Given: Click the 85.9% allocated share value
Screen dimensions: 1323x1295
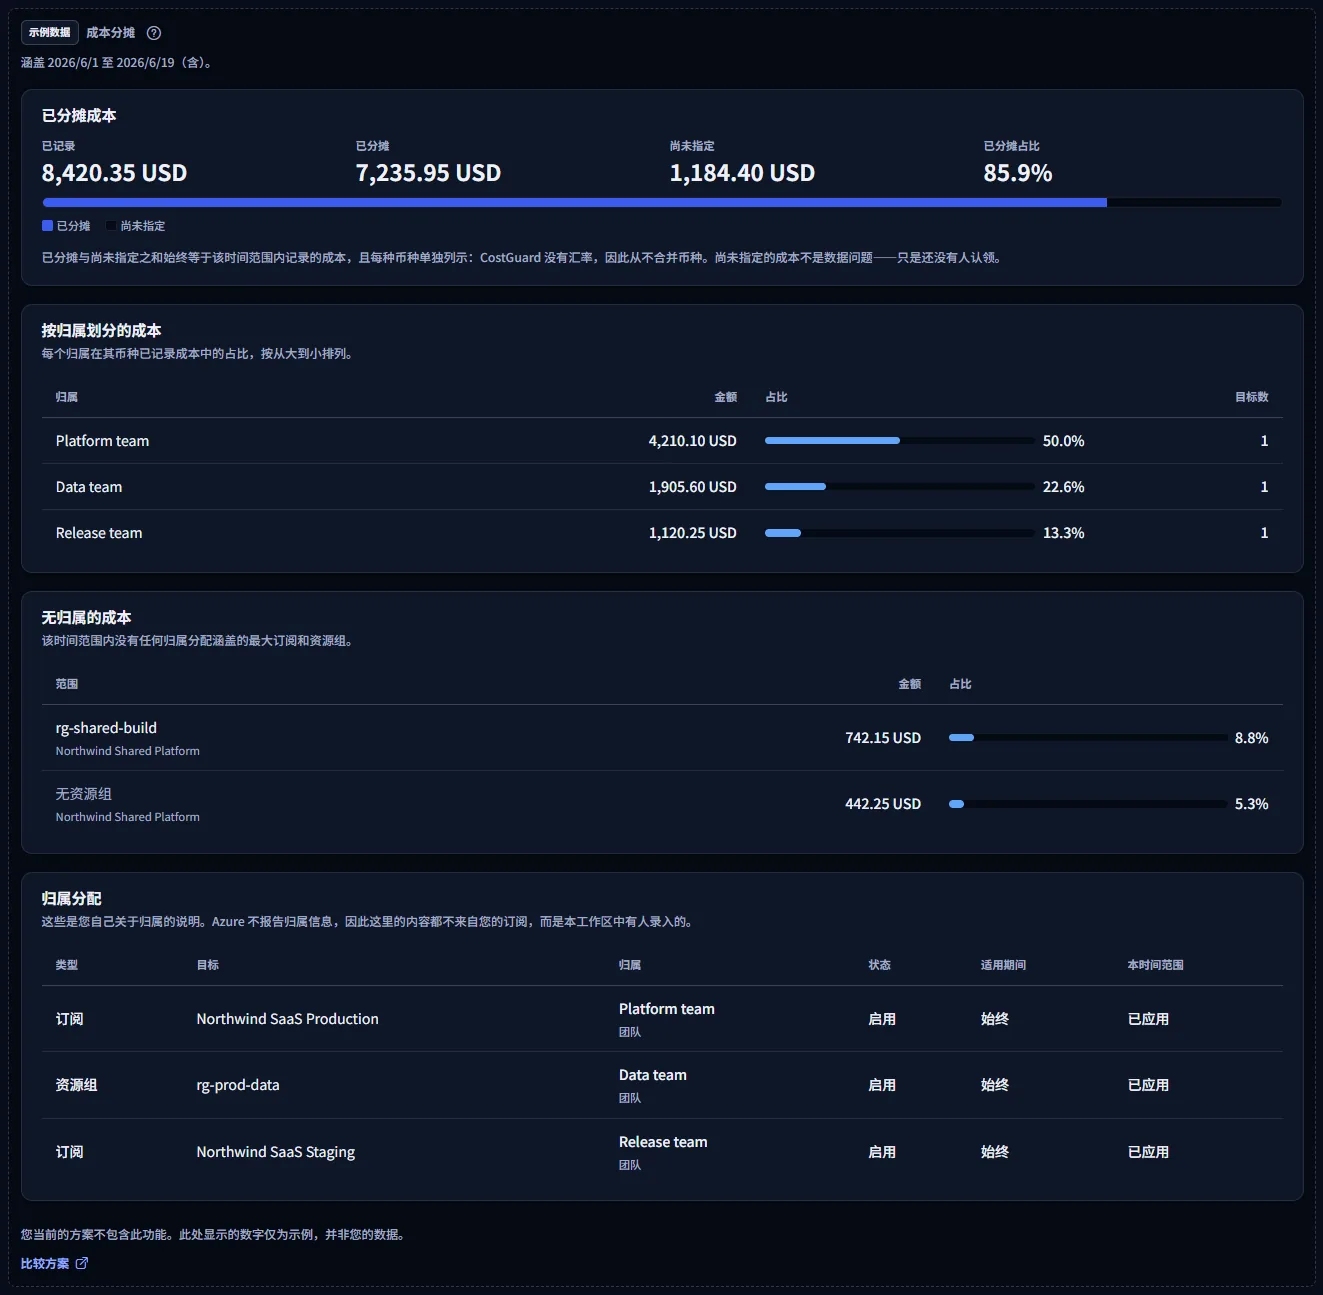Looking at the screenshot, I should tap(1018, 173).
